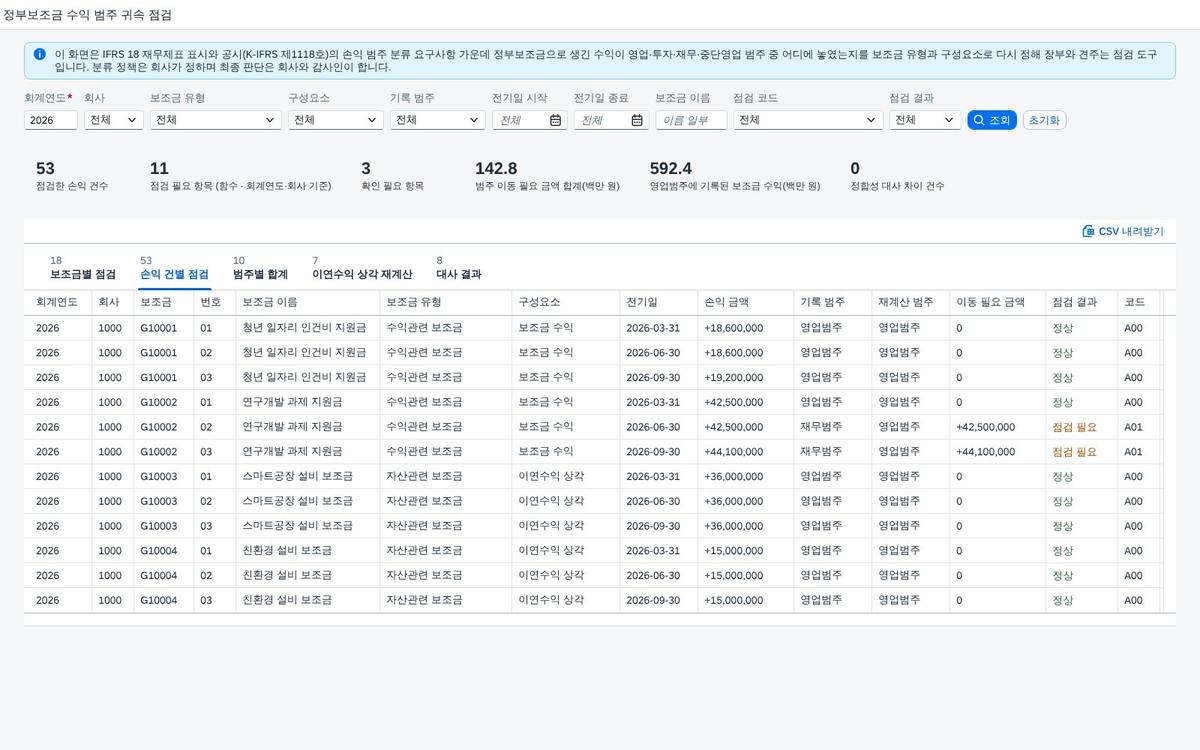Image resolution: width=1200 pixels, height=750 pixels.
Task: Click code A01 in the G10002 번호 02 row
Action: pos(1133,427)
